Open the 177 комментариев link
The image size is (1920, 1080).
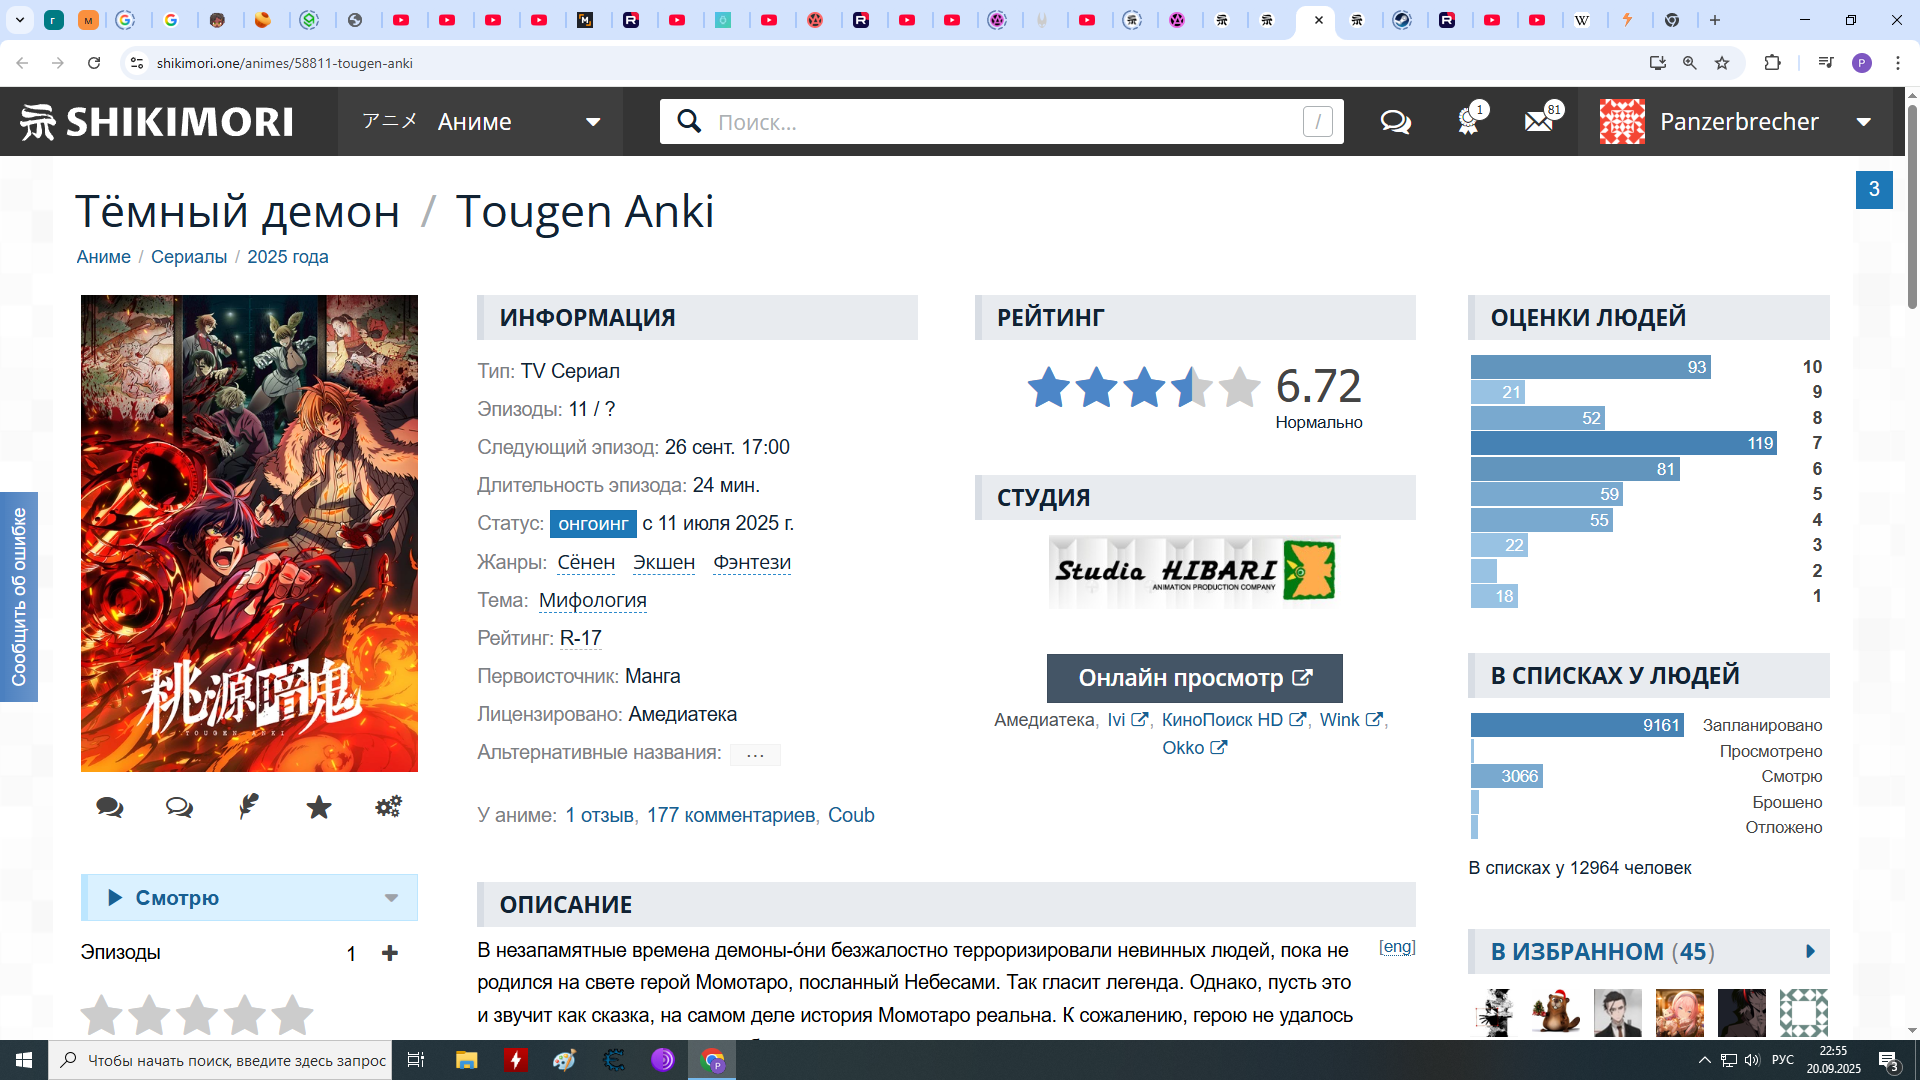730,815
